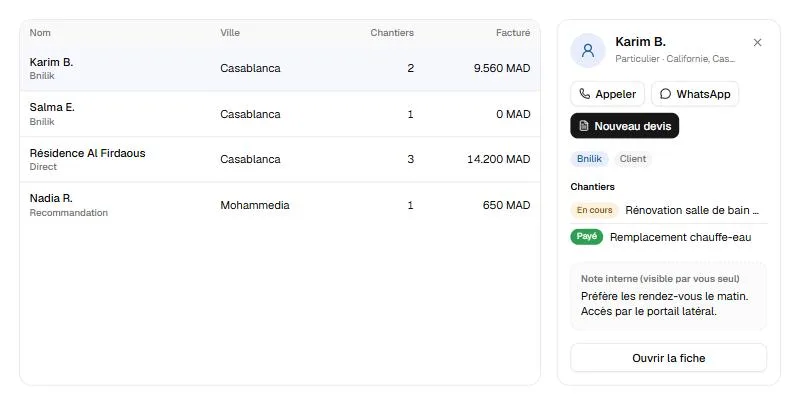Screen dimensions: 800x400
Task: Select the Nadia R. client row
Action: [280, 205]
